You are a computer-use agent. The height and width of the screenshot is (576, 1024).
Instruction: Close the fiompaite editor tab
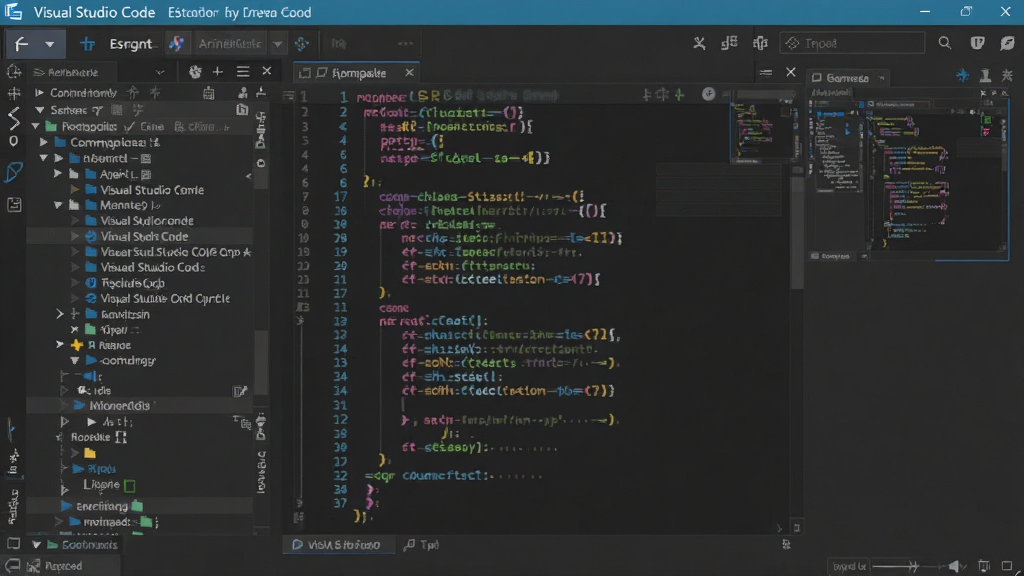tap(409, 72)
